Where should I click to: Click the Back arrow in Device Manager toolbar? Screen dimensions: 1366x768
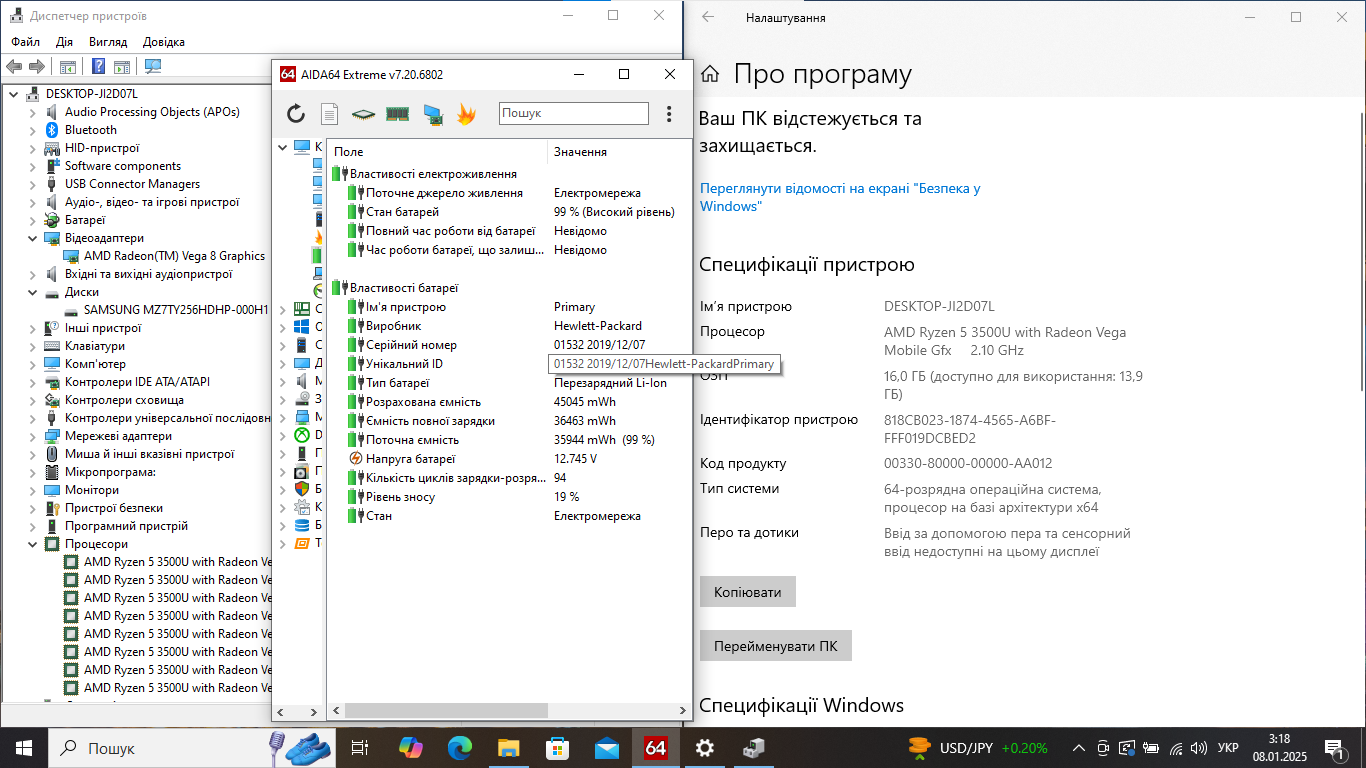(14, 67)
